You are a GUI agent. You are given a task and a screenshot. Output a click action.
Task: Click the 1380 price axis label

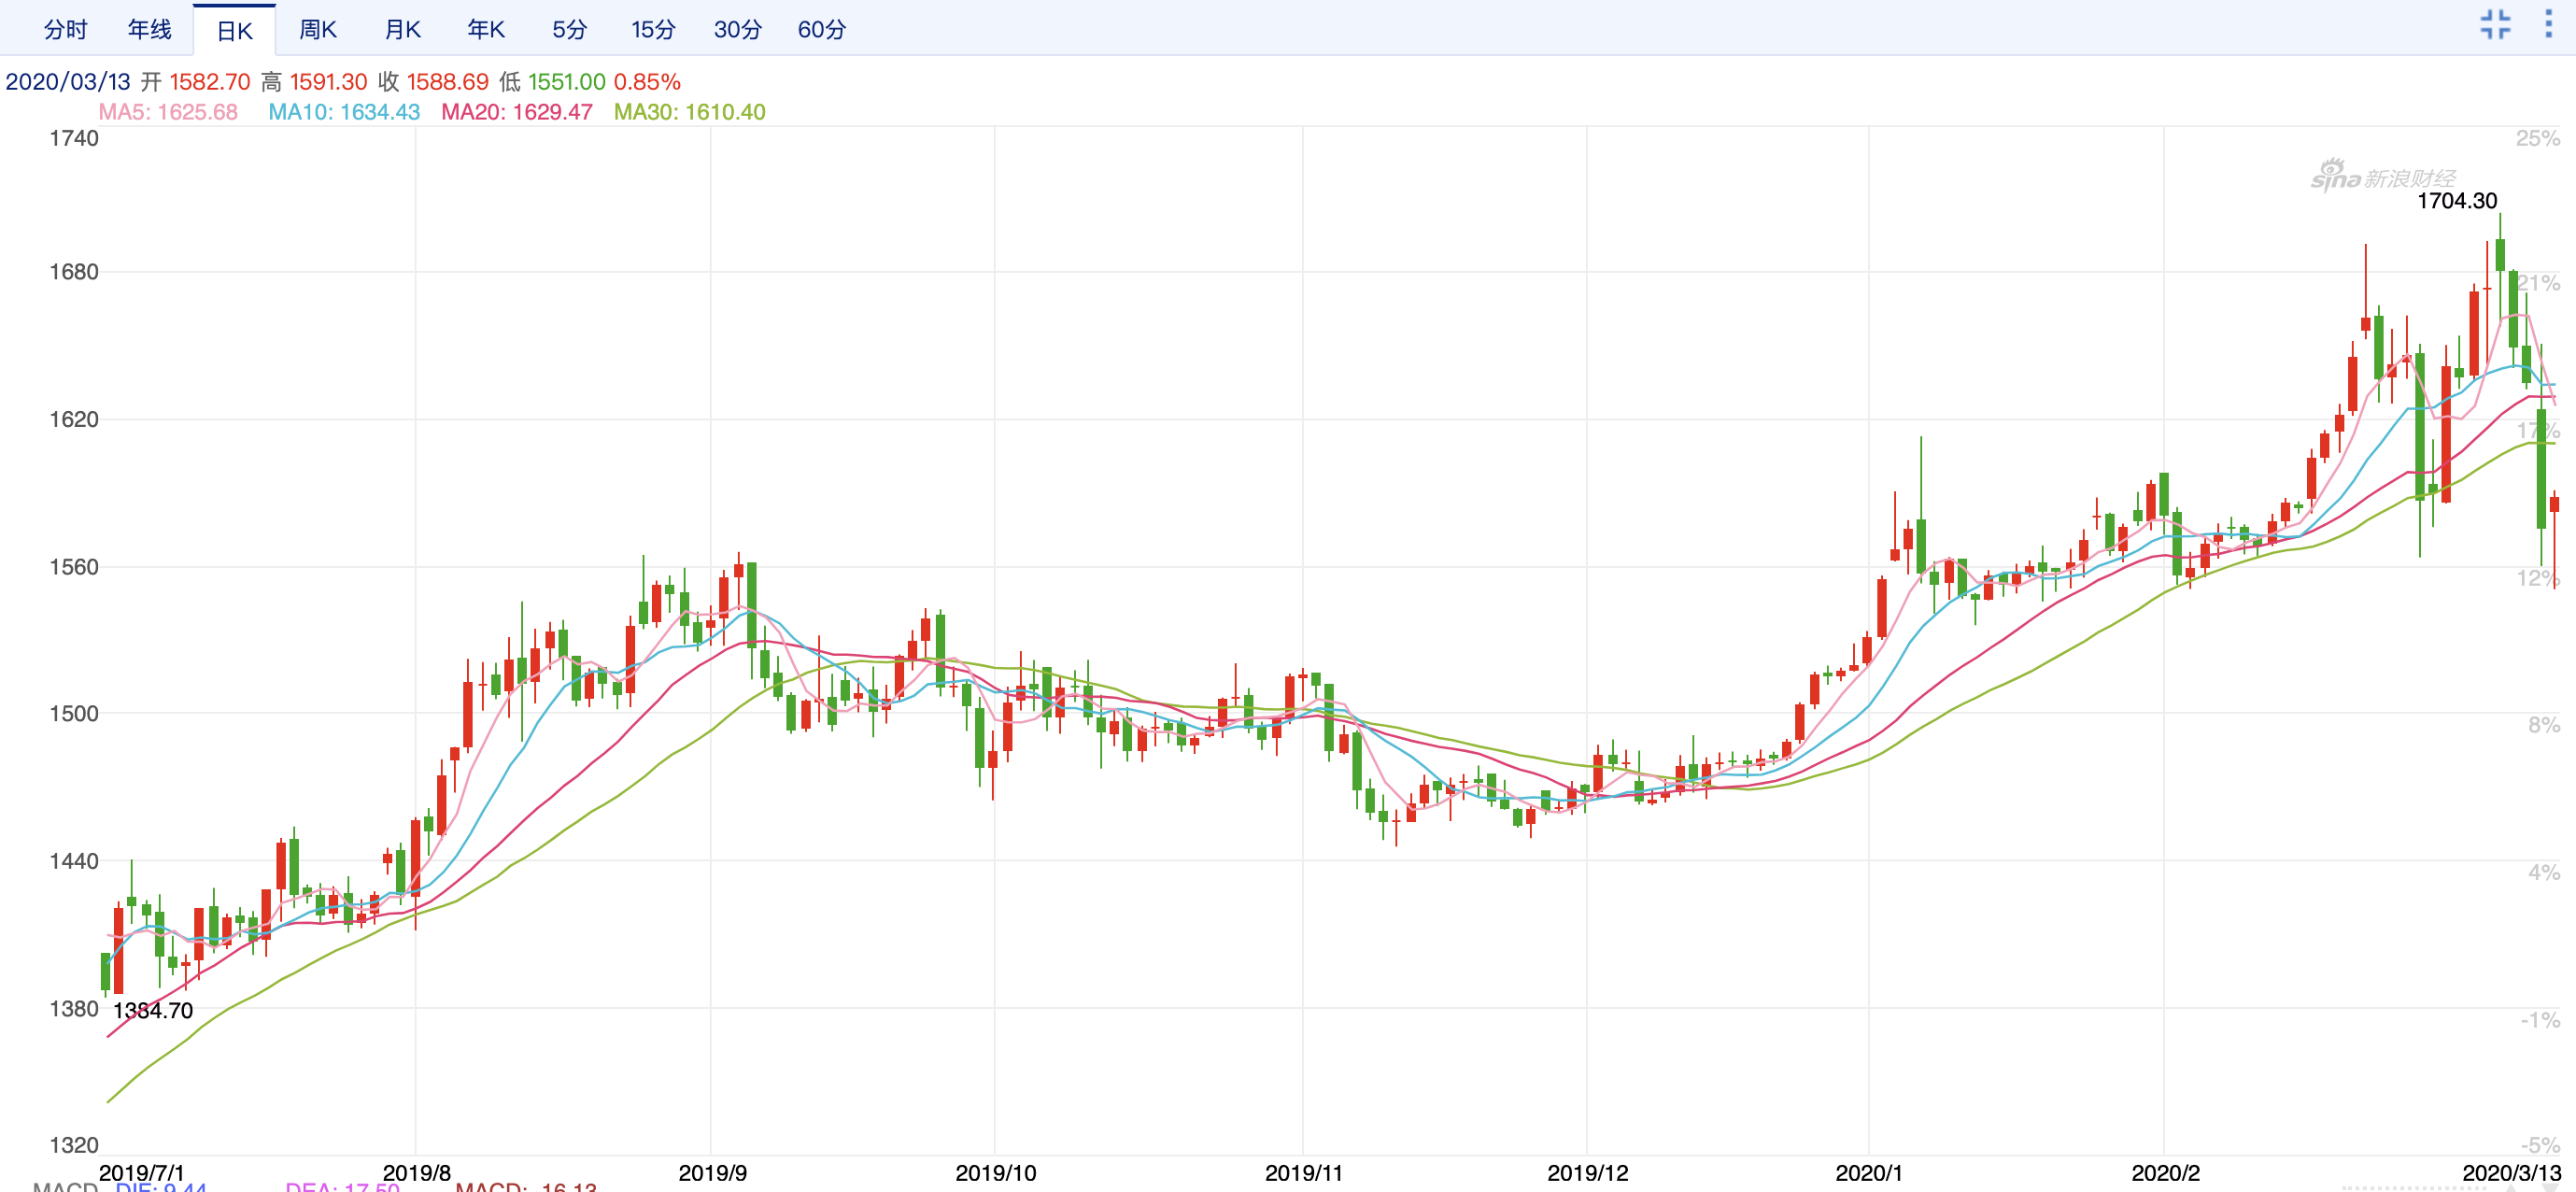tap(74, 1009)
